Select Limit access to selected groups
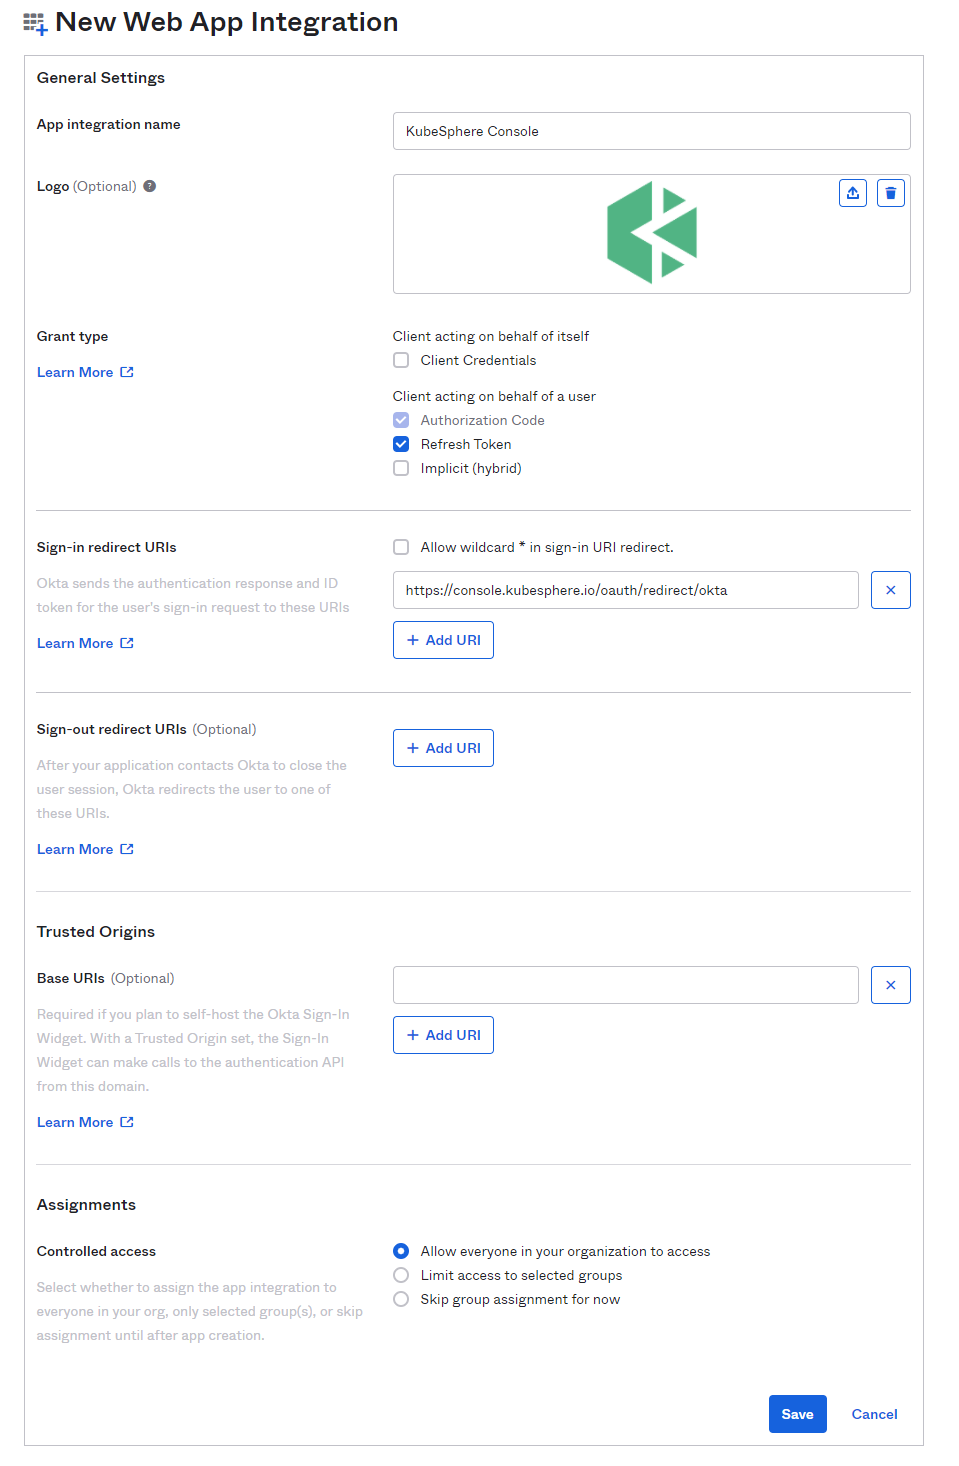The width and height of the screenshot is (959, 1466). [x=401, y=1275]
